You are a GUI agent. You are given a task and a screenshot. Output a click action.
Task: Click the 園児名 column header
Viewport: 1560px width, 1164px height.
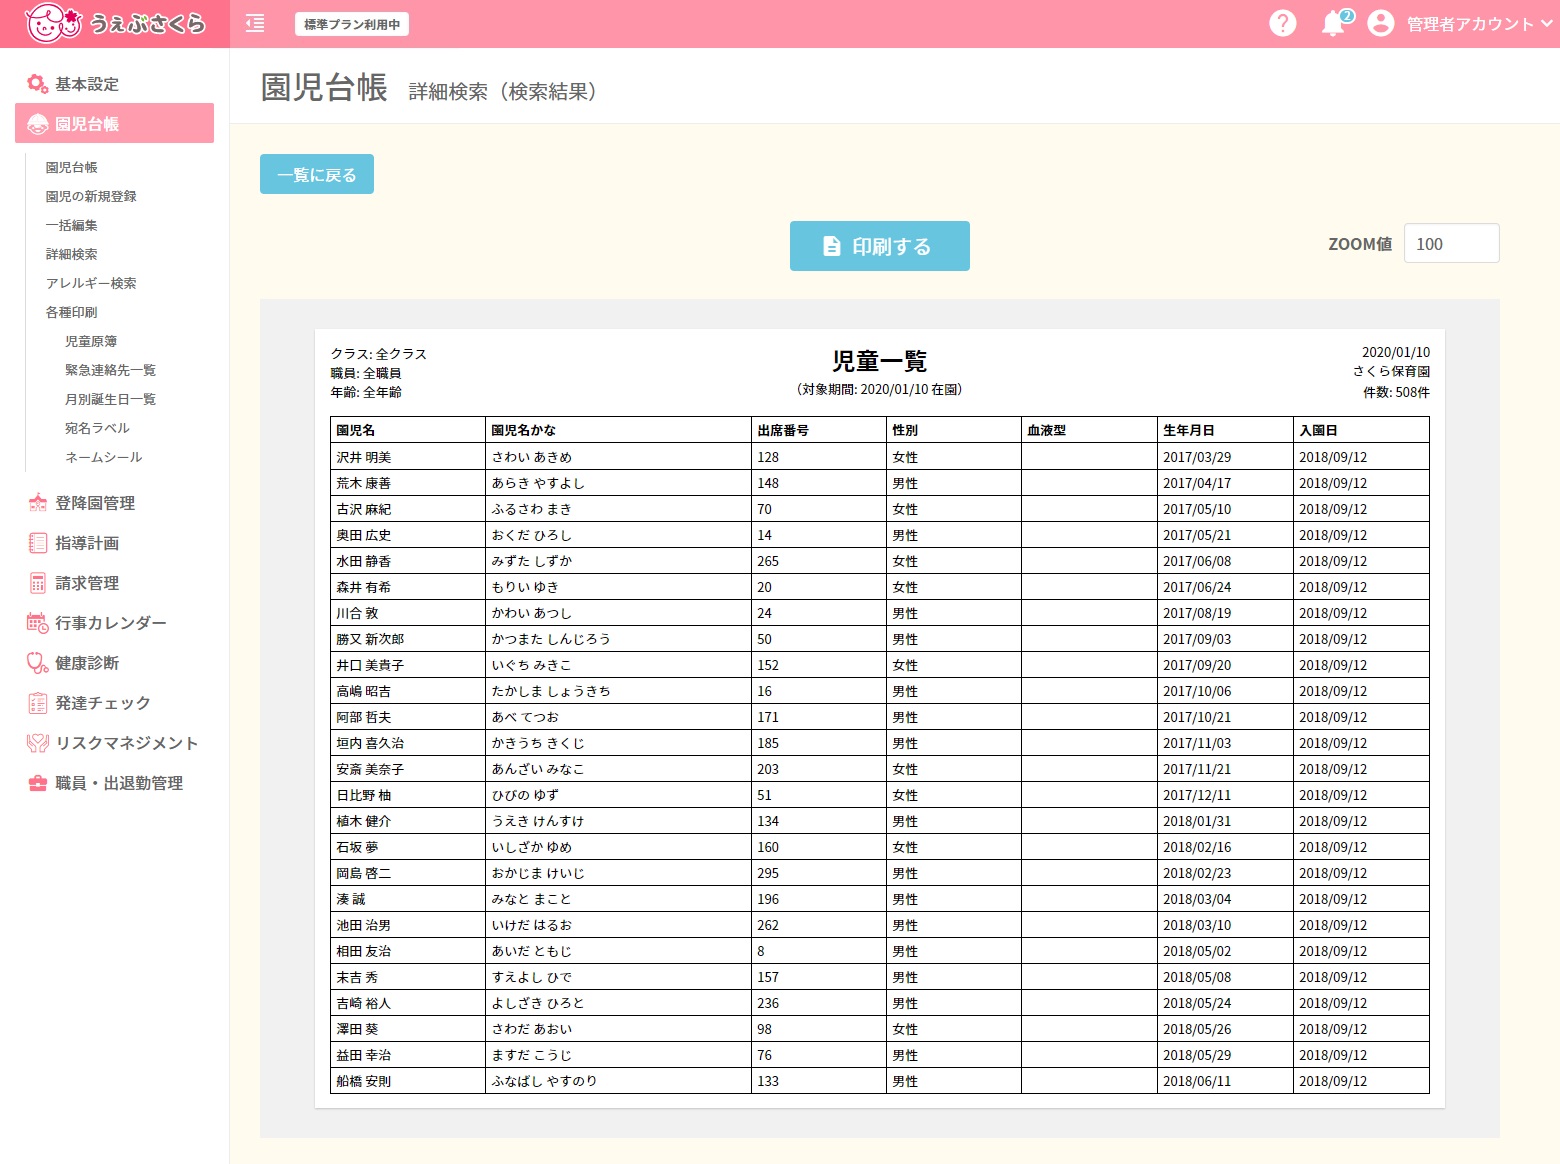[408, 430]
